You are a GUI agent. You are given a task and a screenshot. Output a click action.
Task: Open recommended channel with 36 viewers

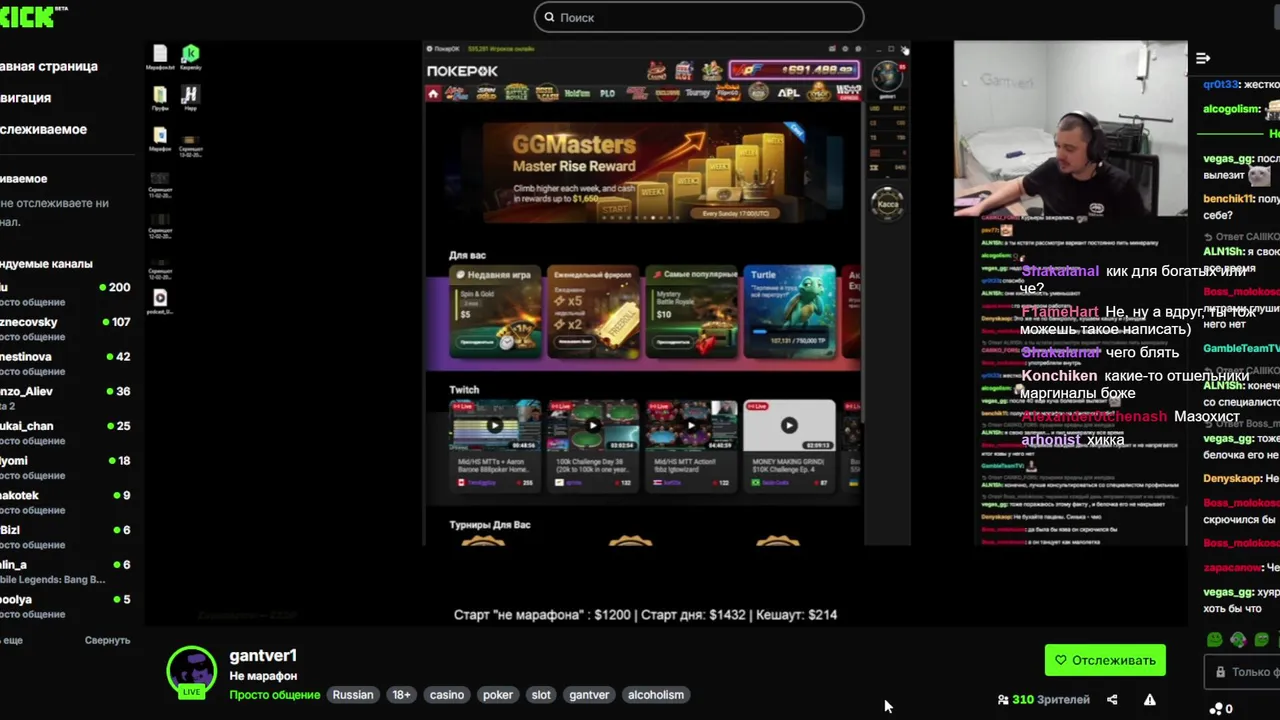click(x=66, y=398)
